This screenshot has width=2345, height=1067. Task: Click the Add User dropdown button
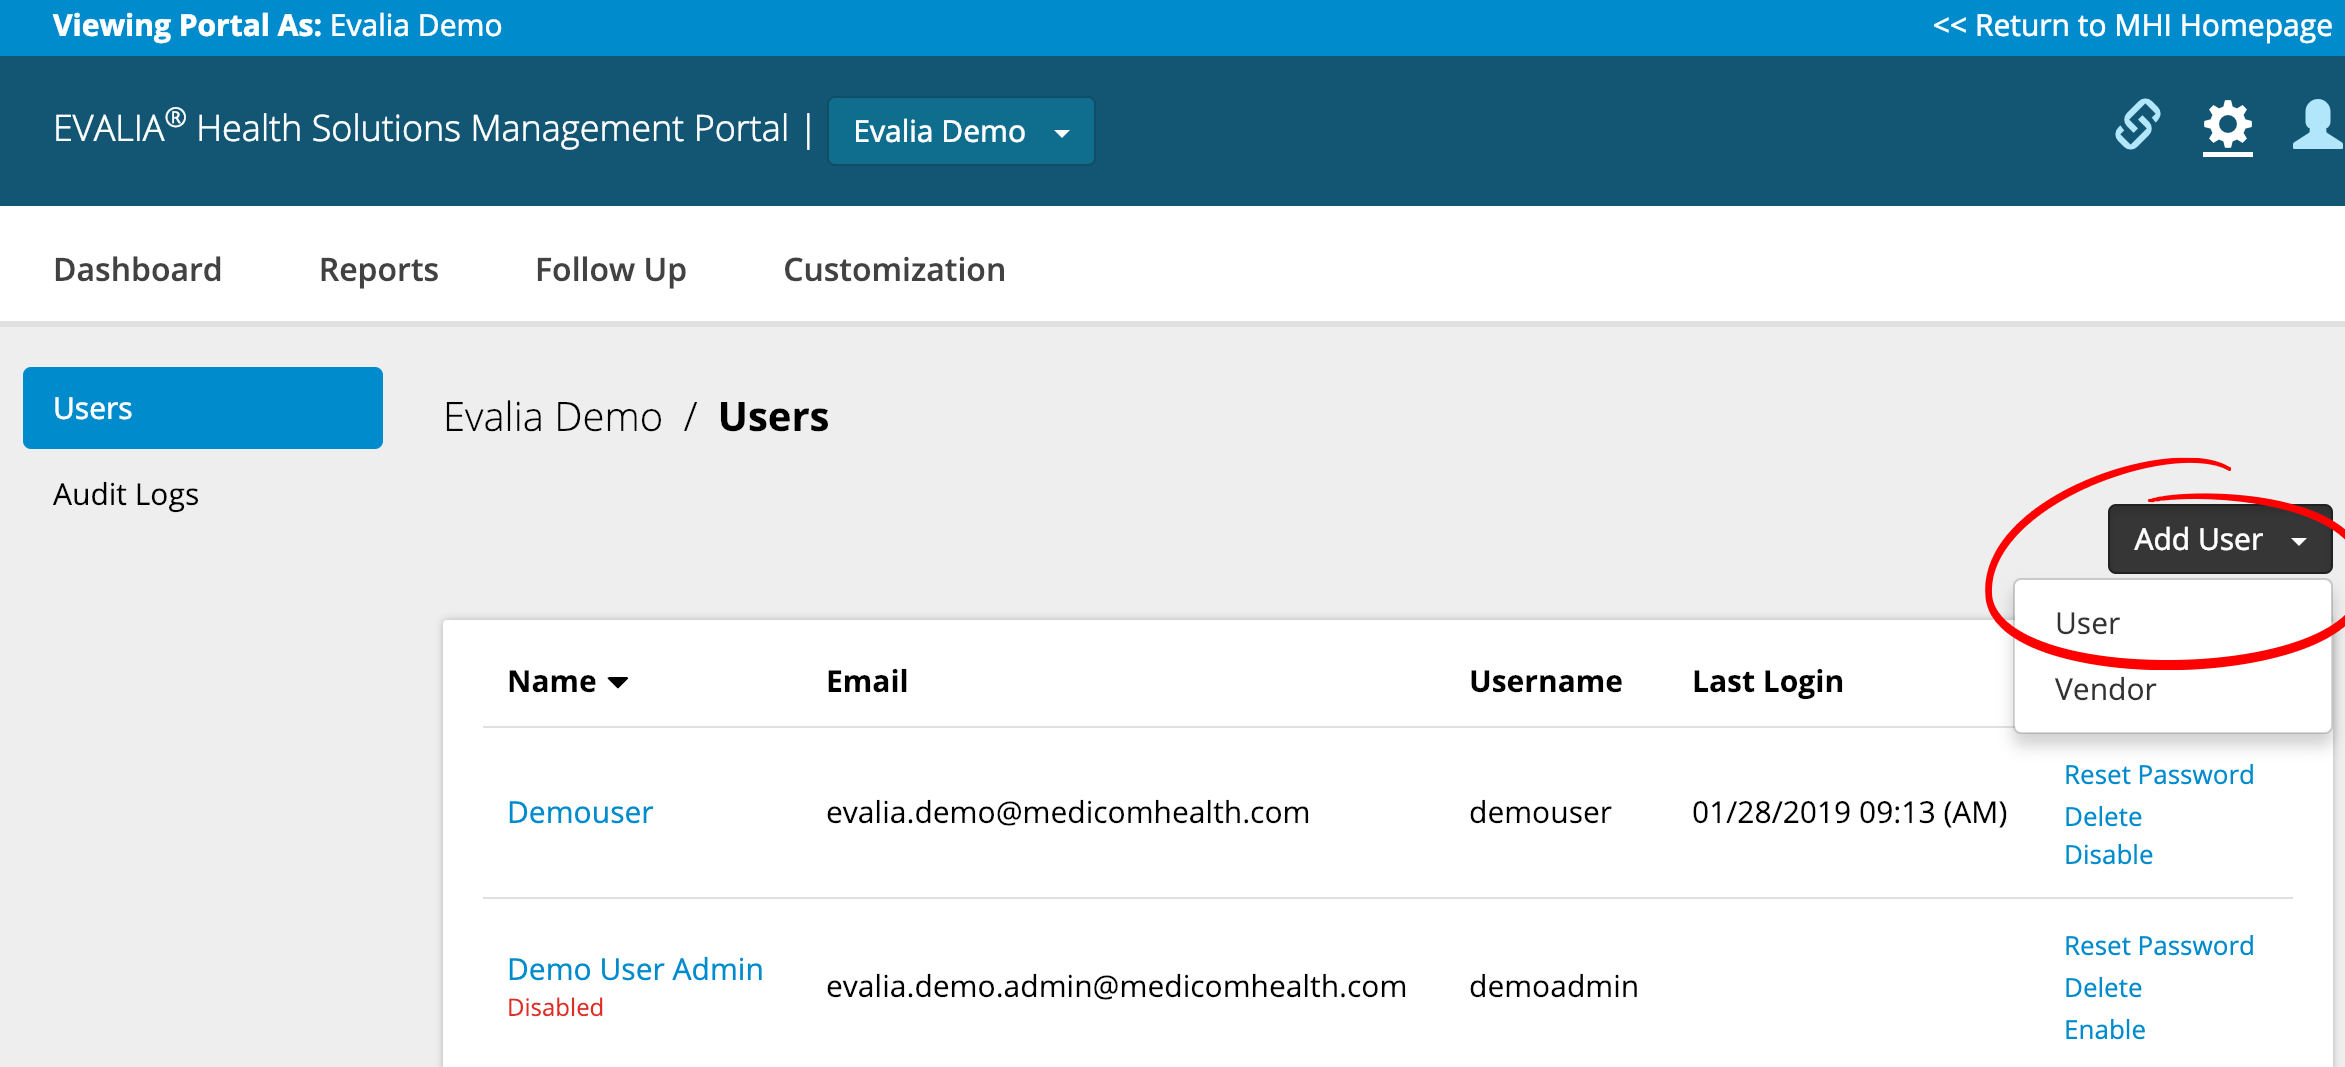click(2220, 539)
